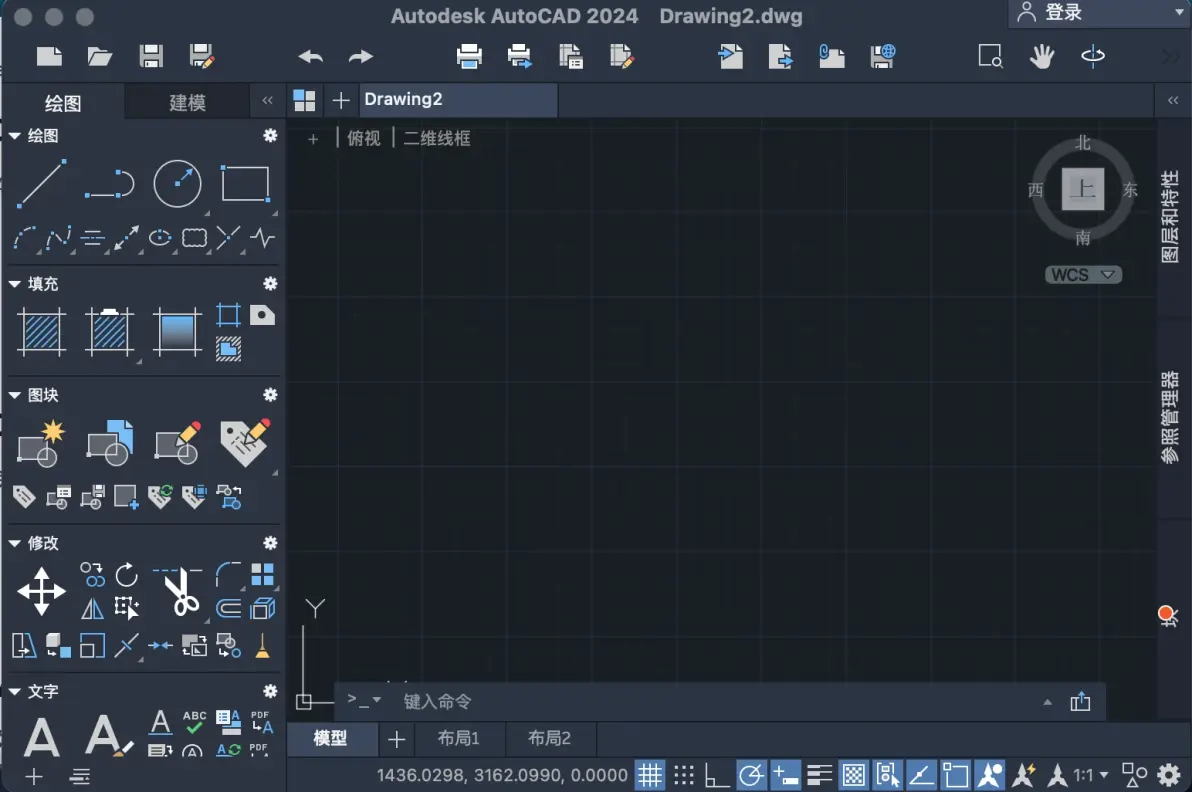
Task: Open the WCS coordinate system dropdown
Action: 1083,274
